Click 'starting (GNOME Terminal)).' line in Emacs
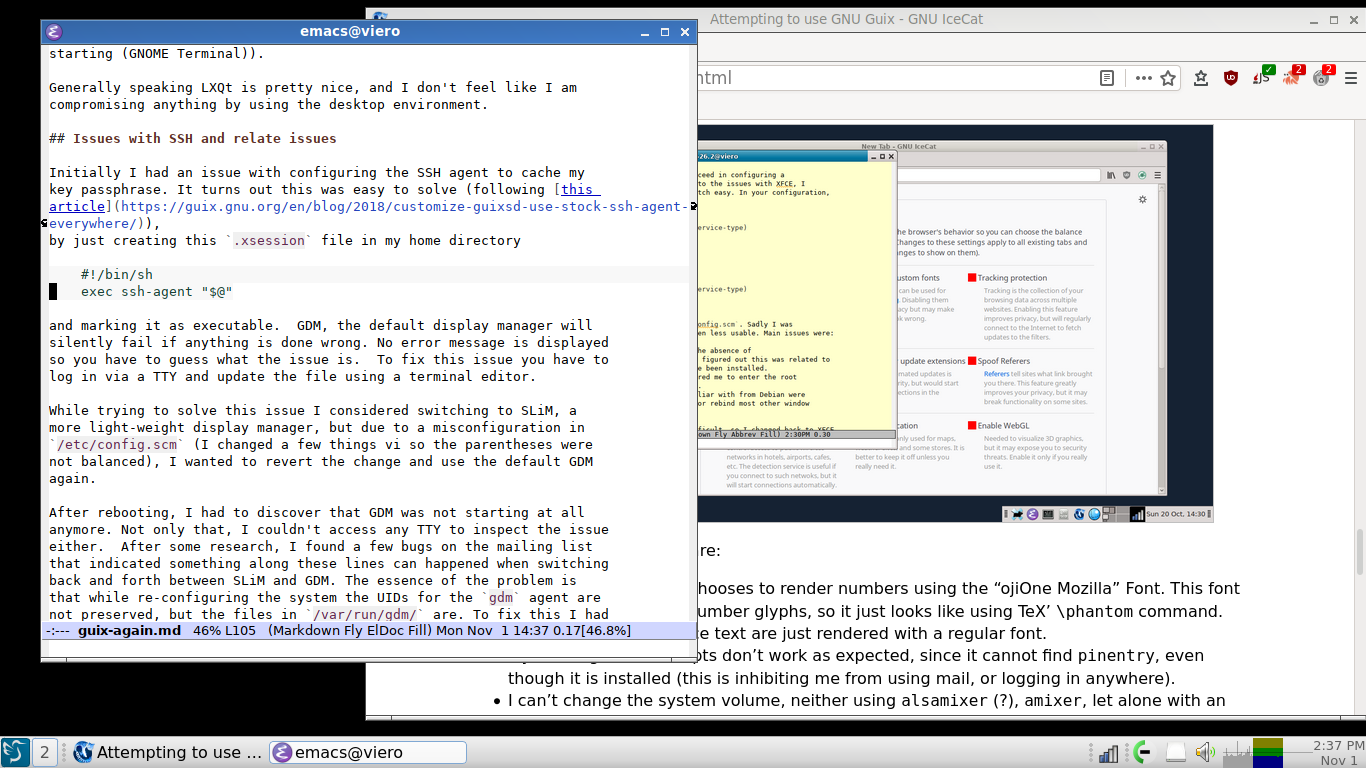The width and height of the screenshot is (1366, 768). (x=157, y=53)
